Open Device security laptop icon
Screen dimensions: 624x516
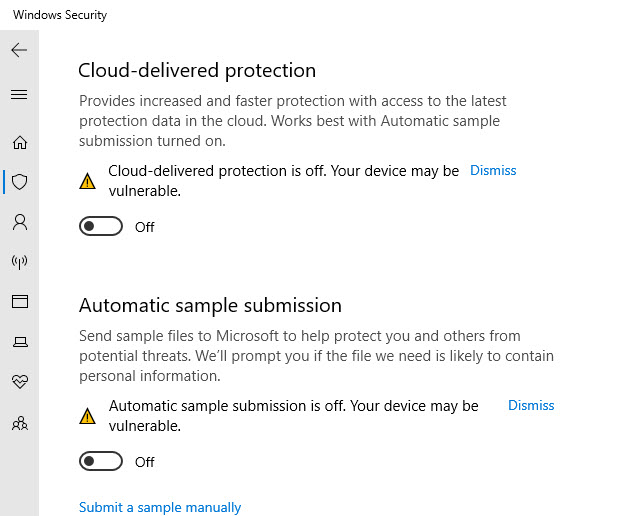(19, 342)
